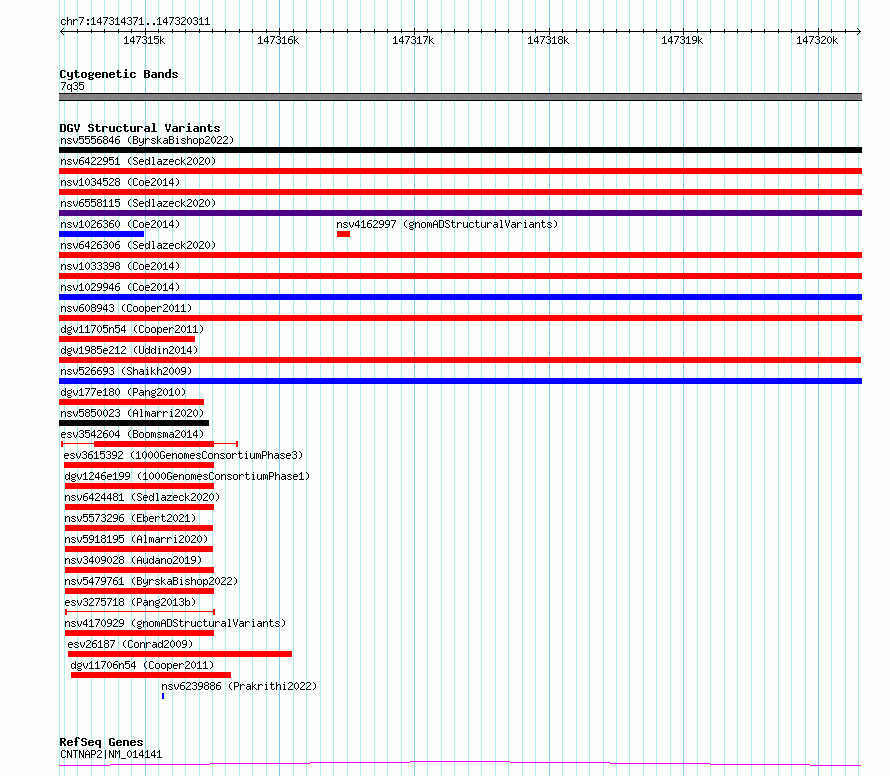The width and height of the screenshot is (890, 776).
Task: Select the nsv5573296 (Ebert2021) label
Action: (130, 518)
